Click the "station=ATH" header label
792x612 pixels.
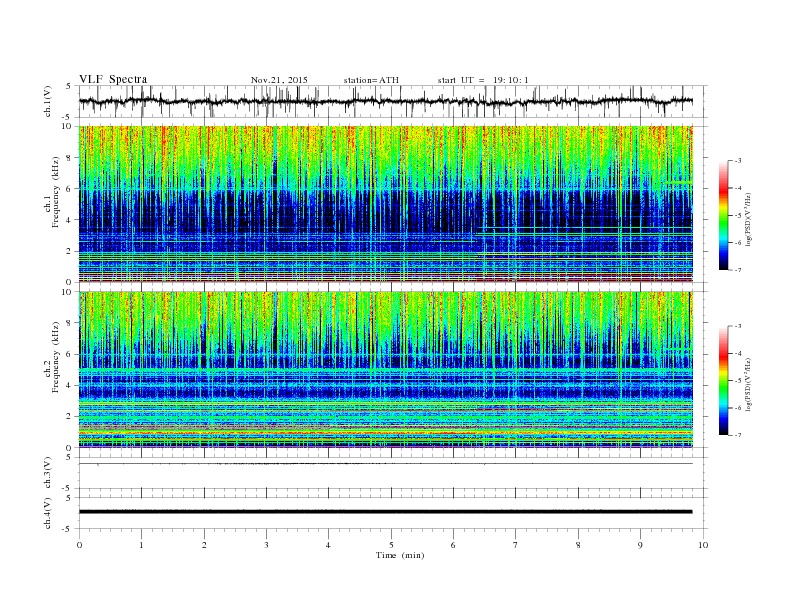point(371,80)
